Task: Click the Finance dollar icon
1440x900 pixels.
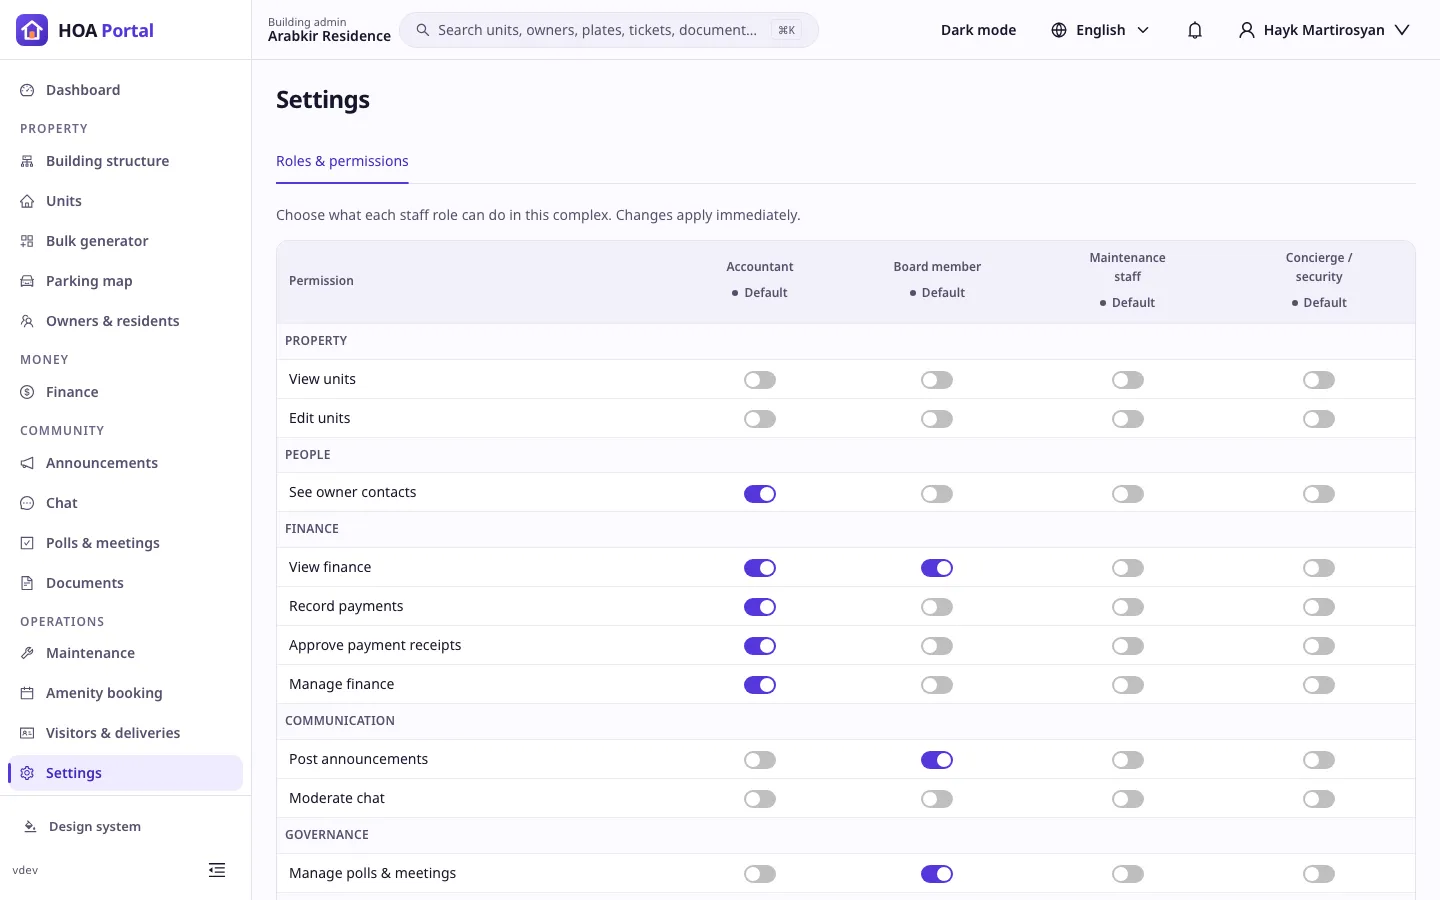Action: coord(27,392)
